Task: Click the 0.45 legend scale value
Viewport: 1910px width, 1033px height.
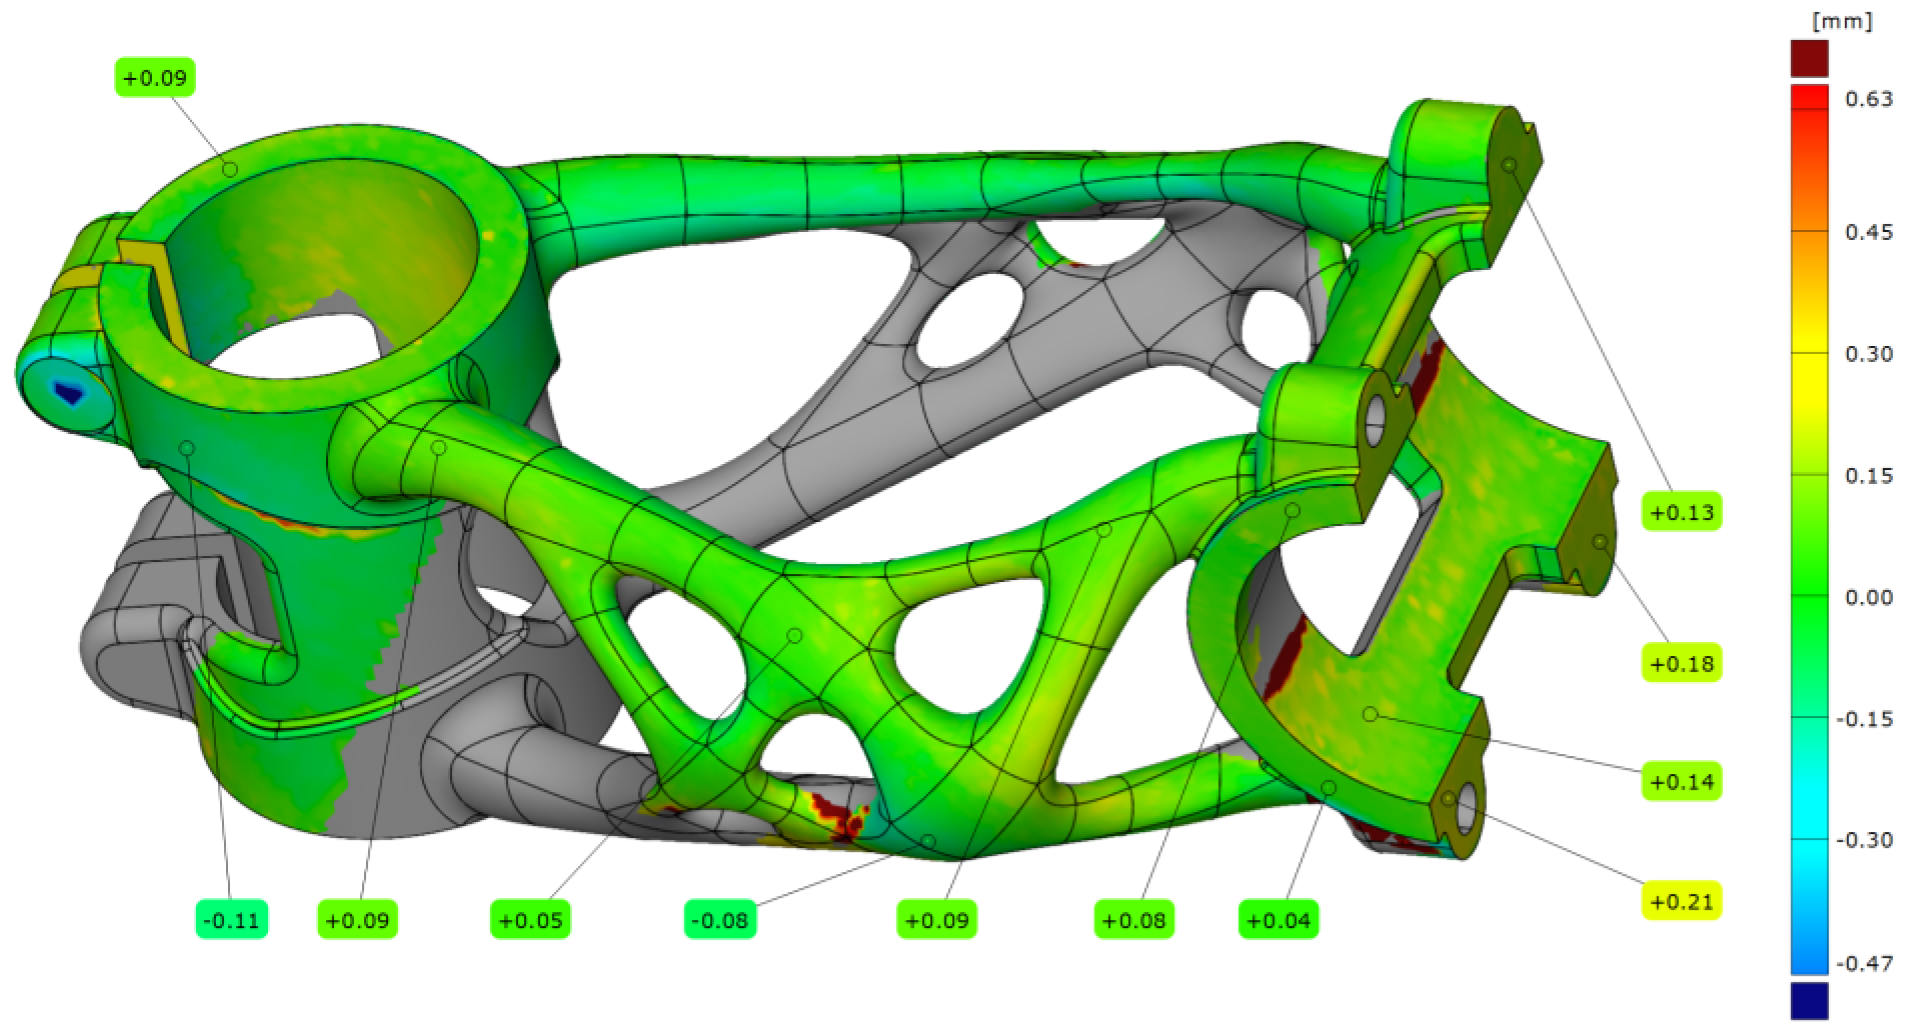Action: click(x=1869, y=232)
